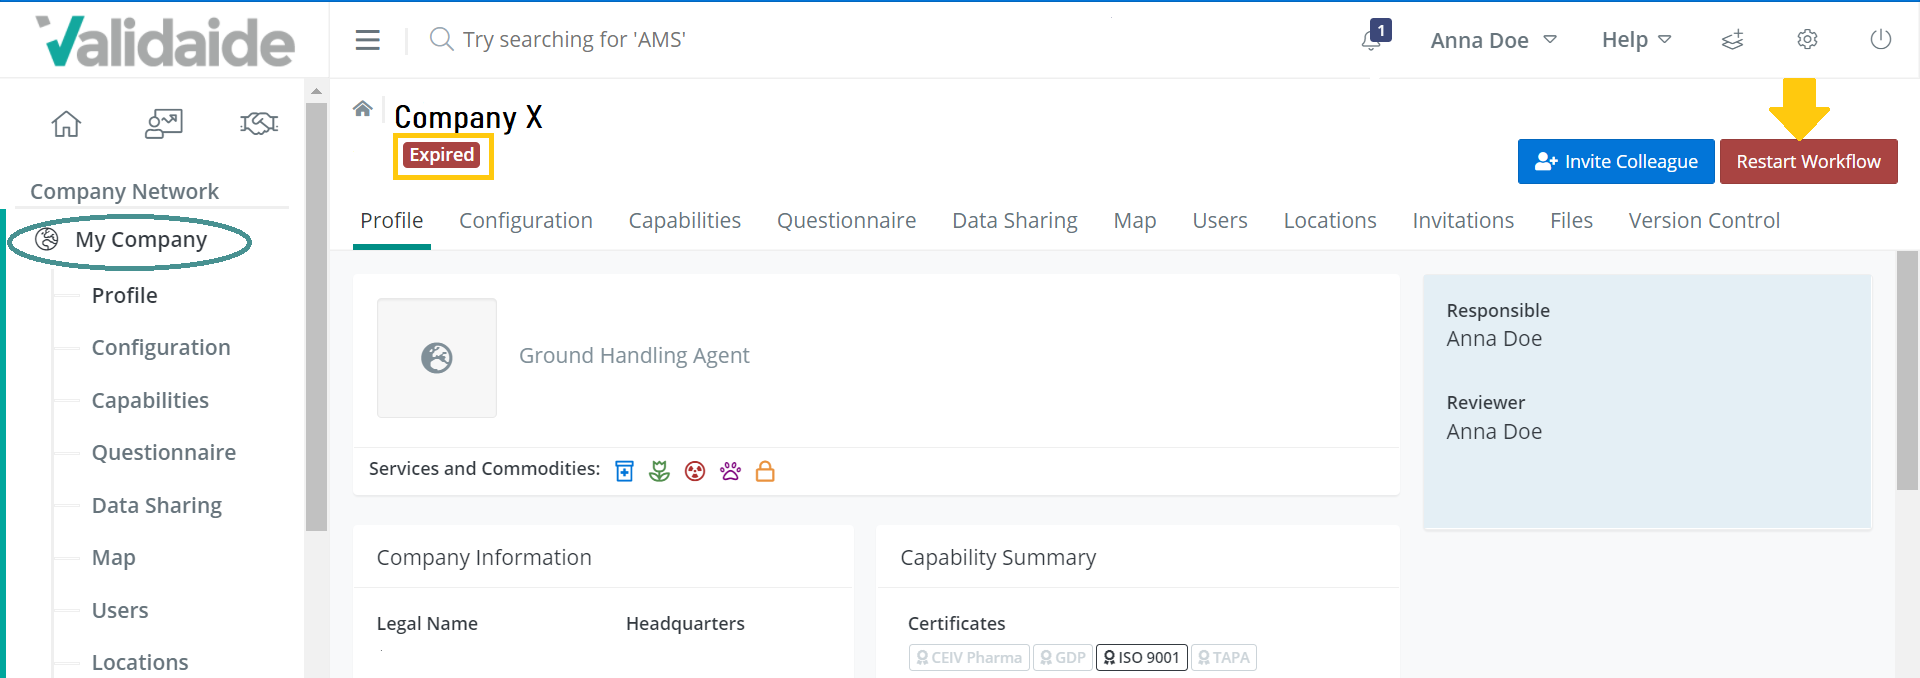The width and height of the screenshot is (1920, 678).
Task: Open the Capabilities tab
Action: 685,221
